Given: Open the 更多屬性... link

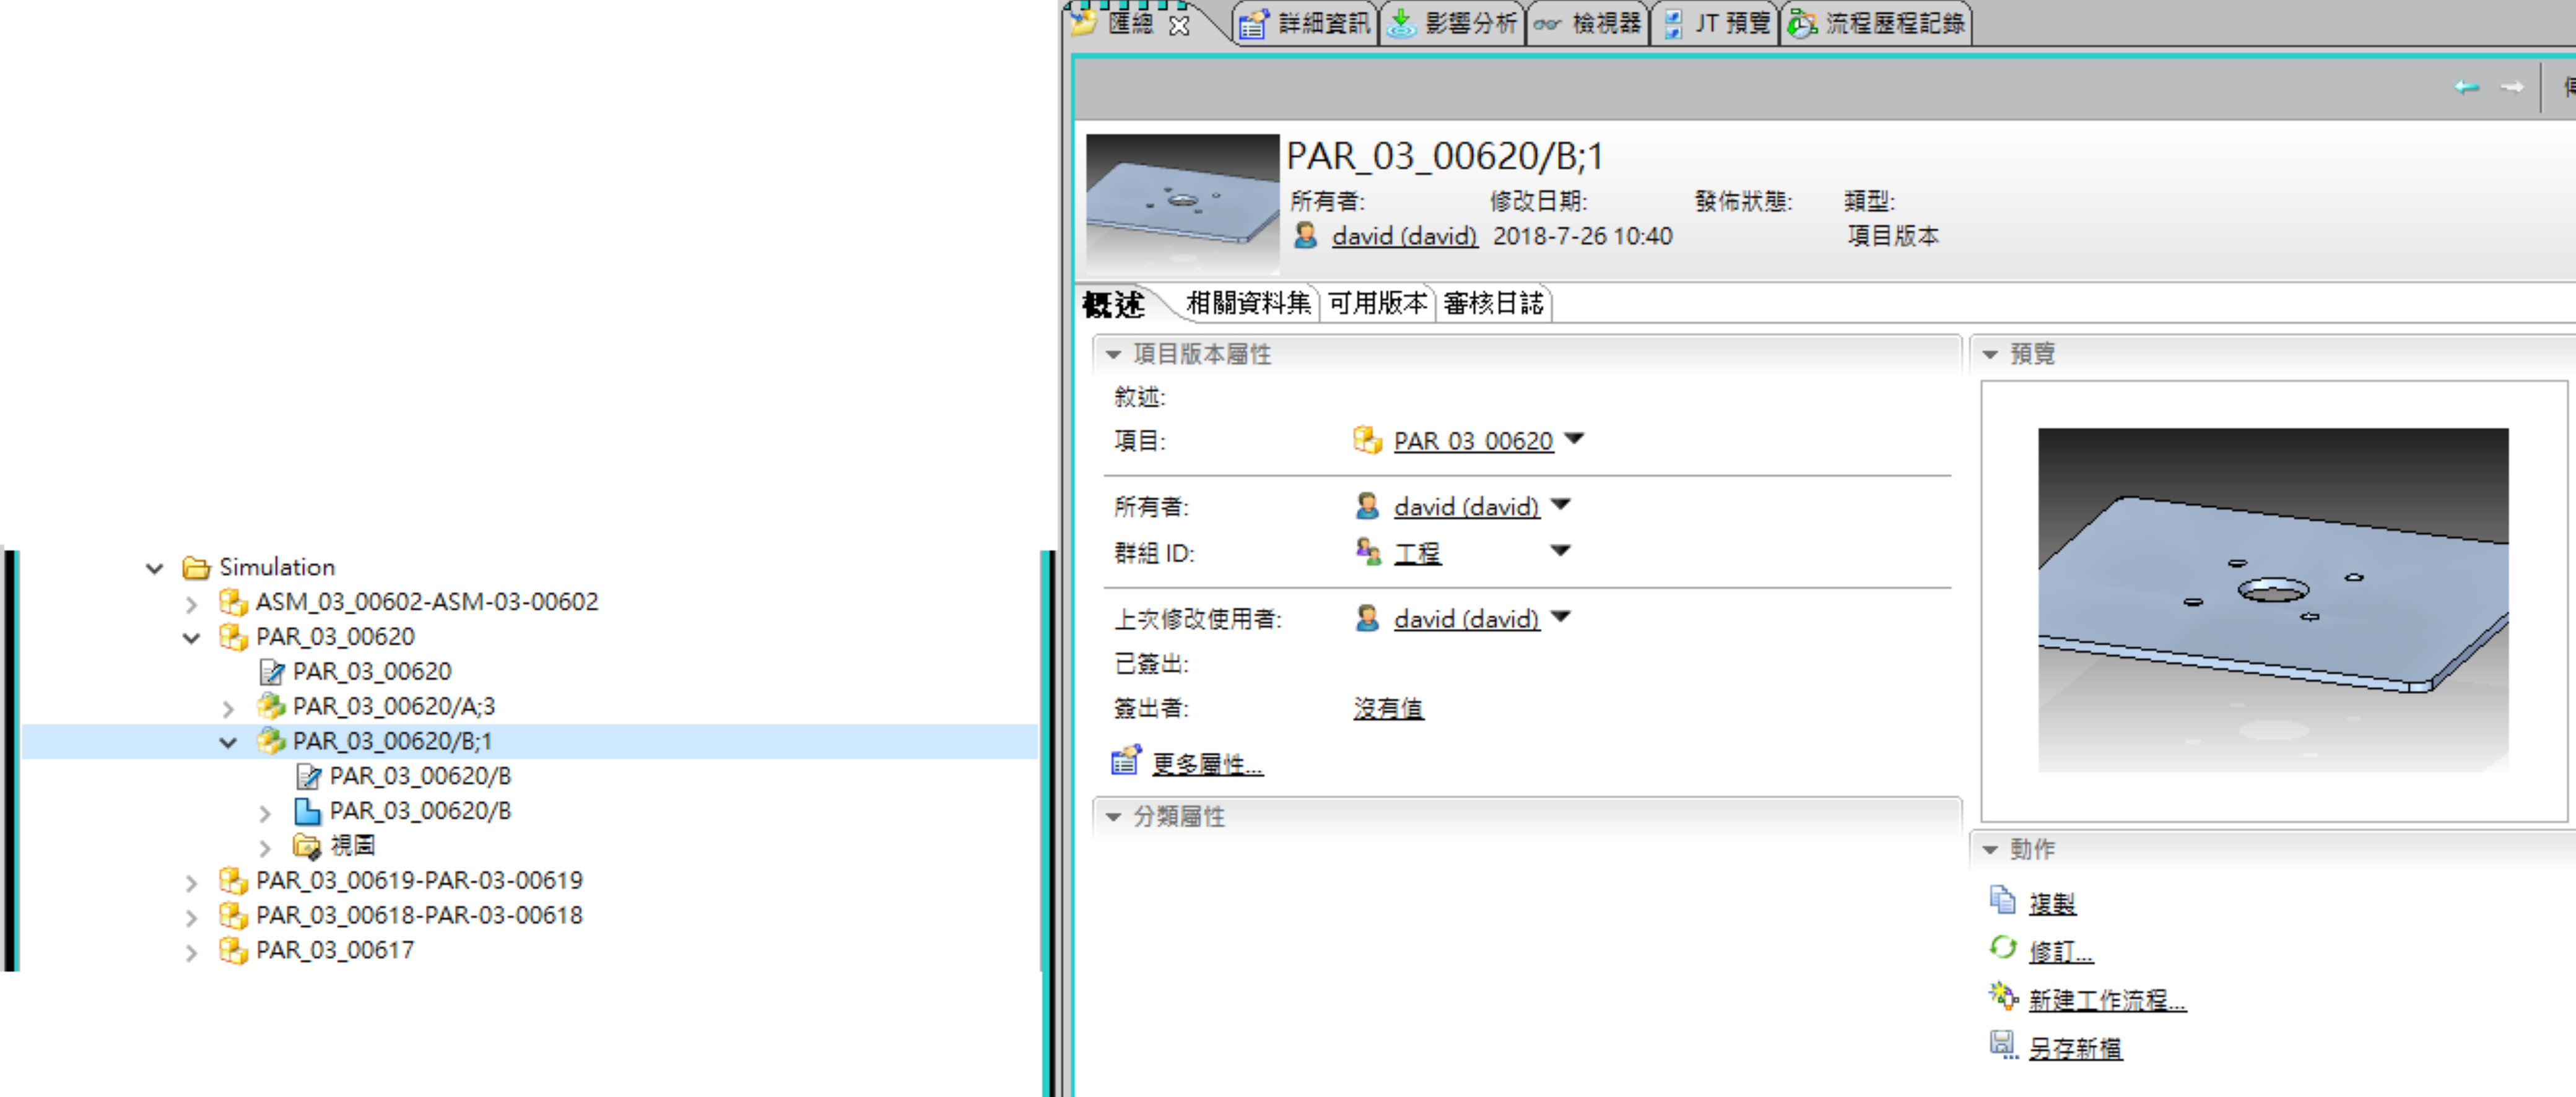Looking at the screenshot, I should click(x=1207, y=764).
